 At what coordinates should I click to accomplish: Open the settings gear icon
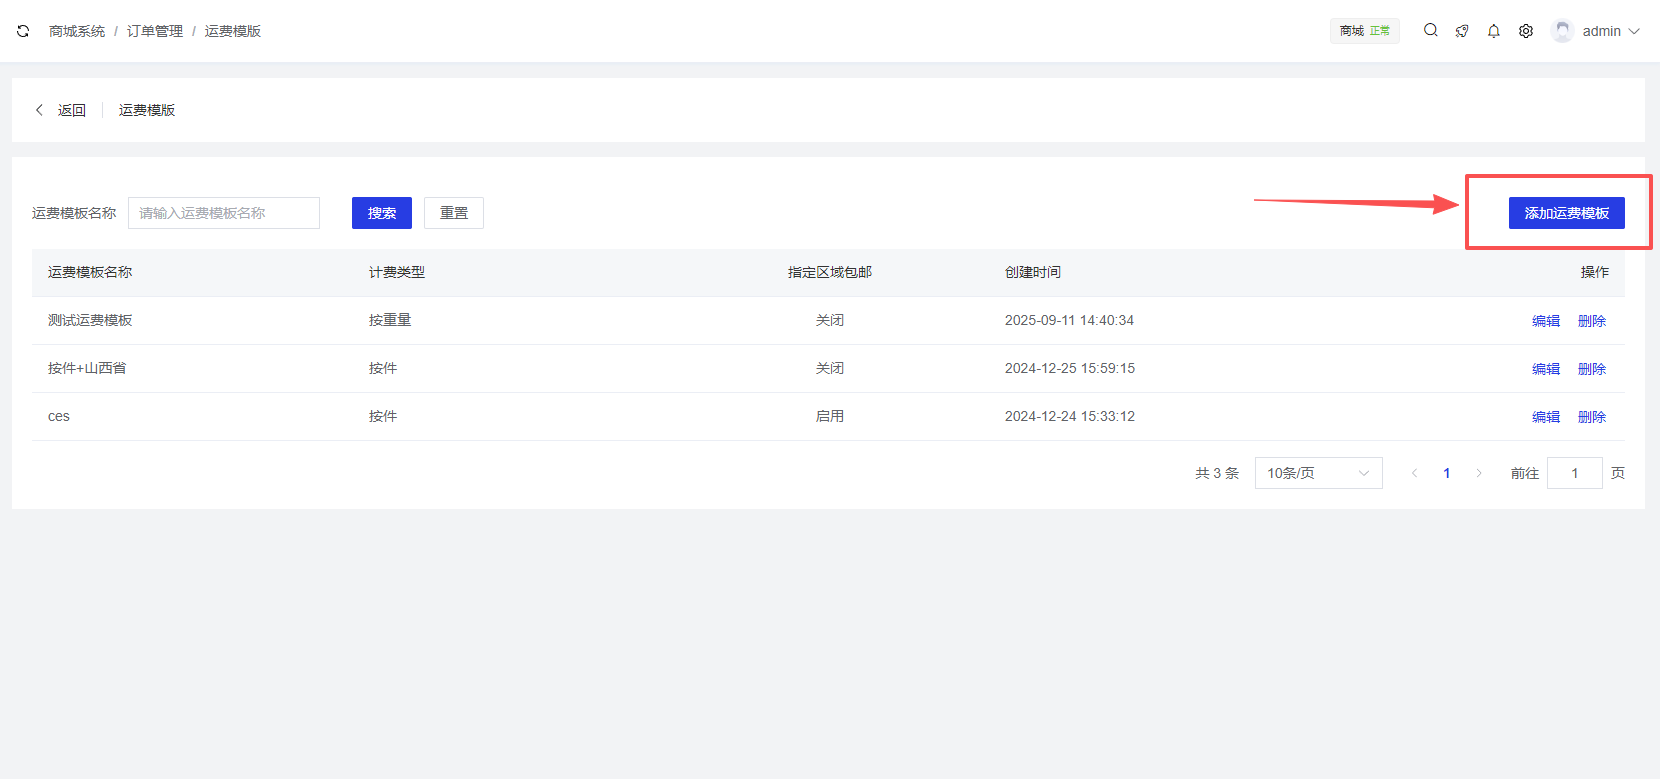coord(1526,31)
